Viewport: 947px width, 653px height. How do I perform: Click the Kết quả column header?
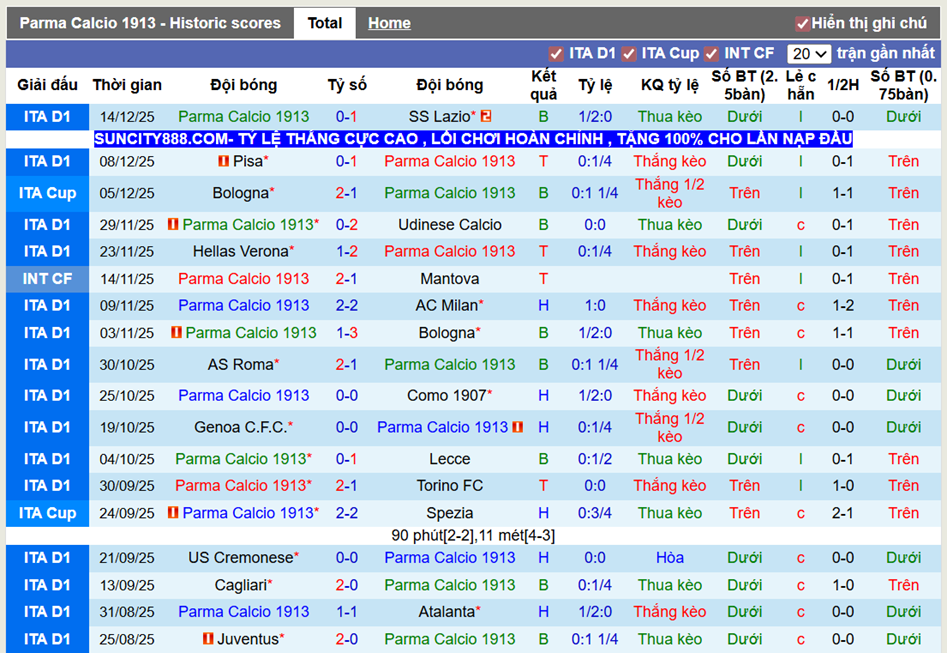point(544,85)
